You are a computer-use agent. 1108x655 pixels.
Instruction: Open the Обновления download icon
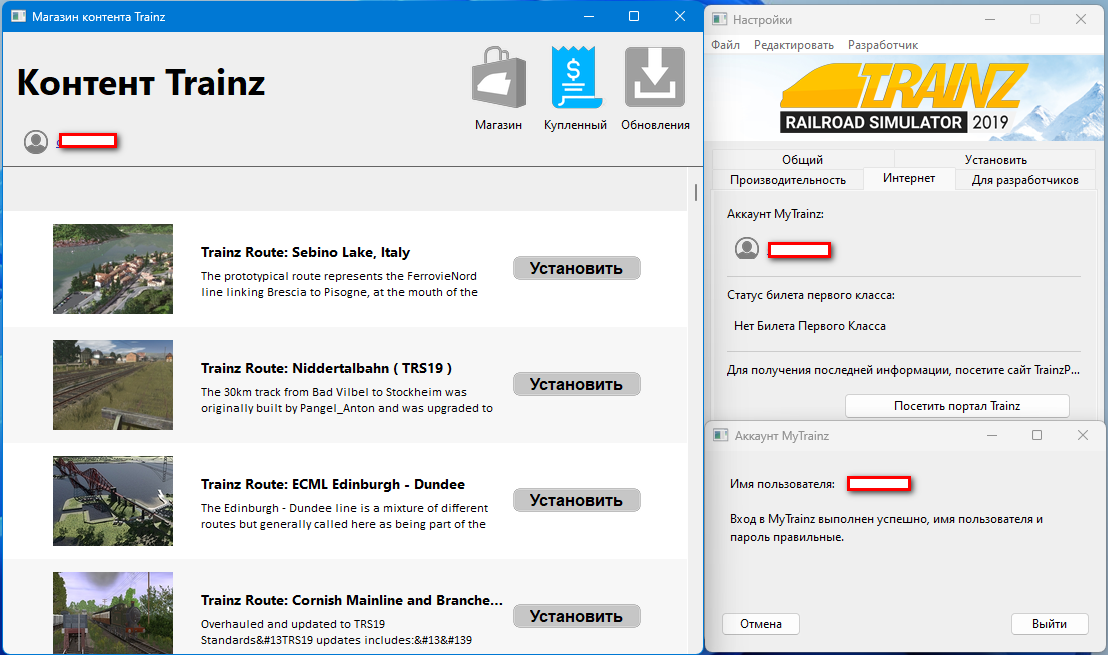[x=655, y=77]
